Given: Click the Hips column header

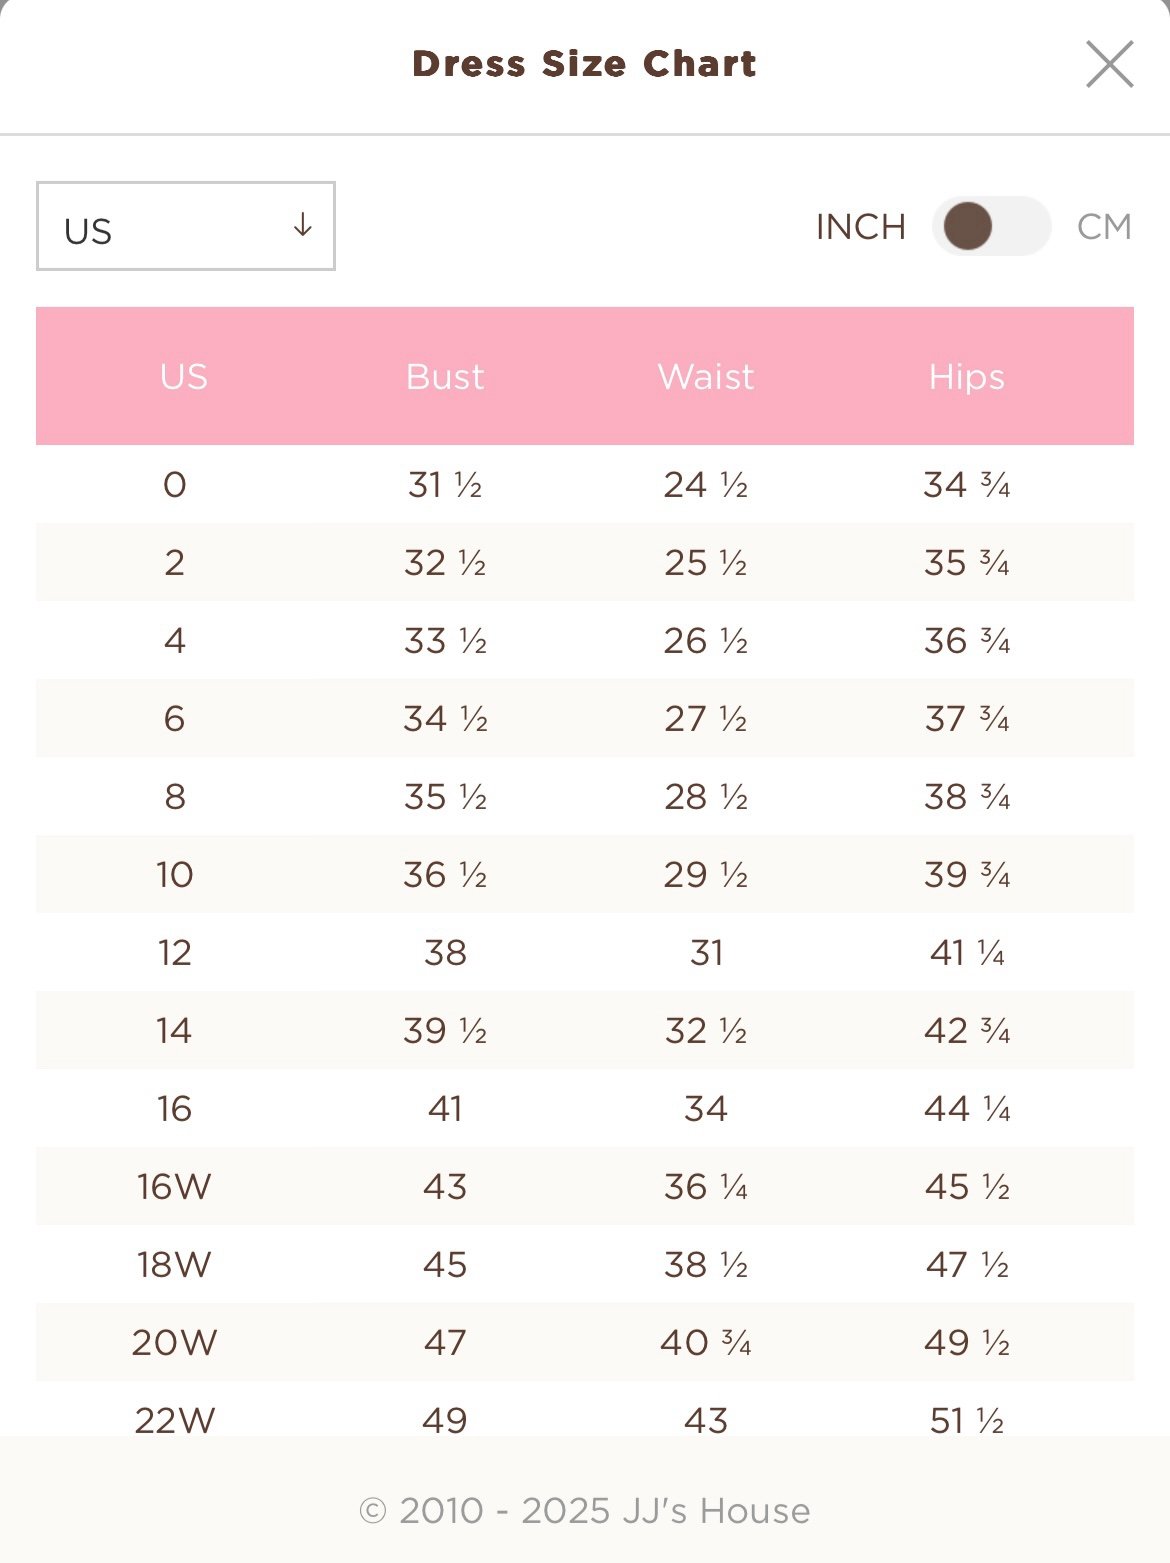Looking at the screenshot, I should pos(967,377).
